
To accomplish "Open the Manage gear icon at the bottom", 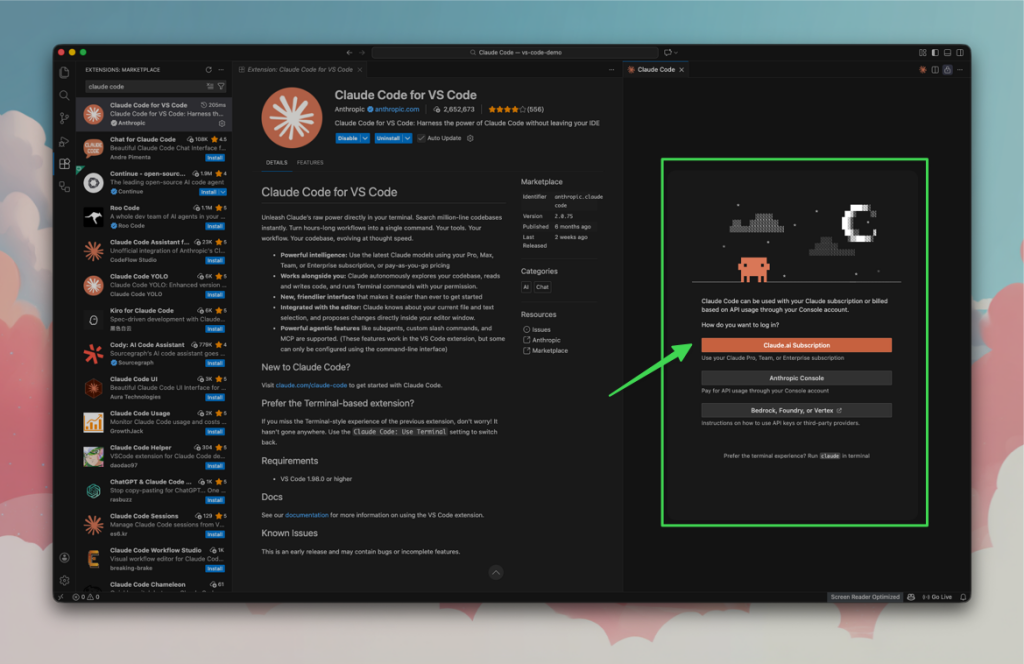I will 66,580.
